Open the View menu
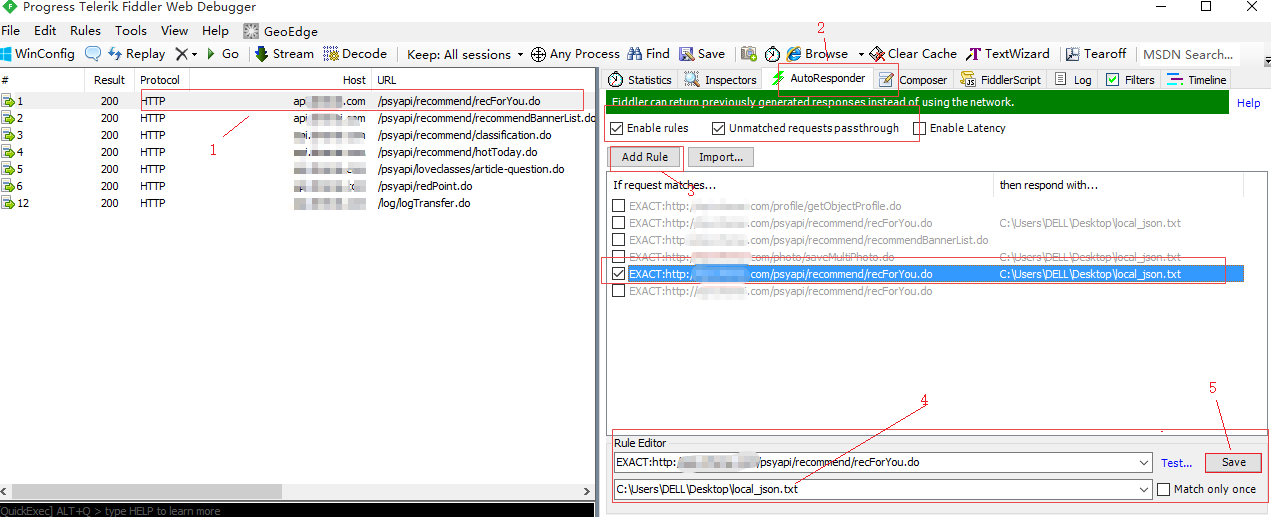The image size is (1271, 517). coord(174,31)
